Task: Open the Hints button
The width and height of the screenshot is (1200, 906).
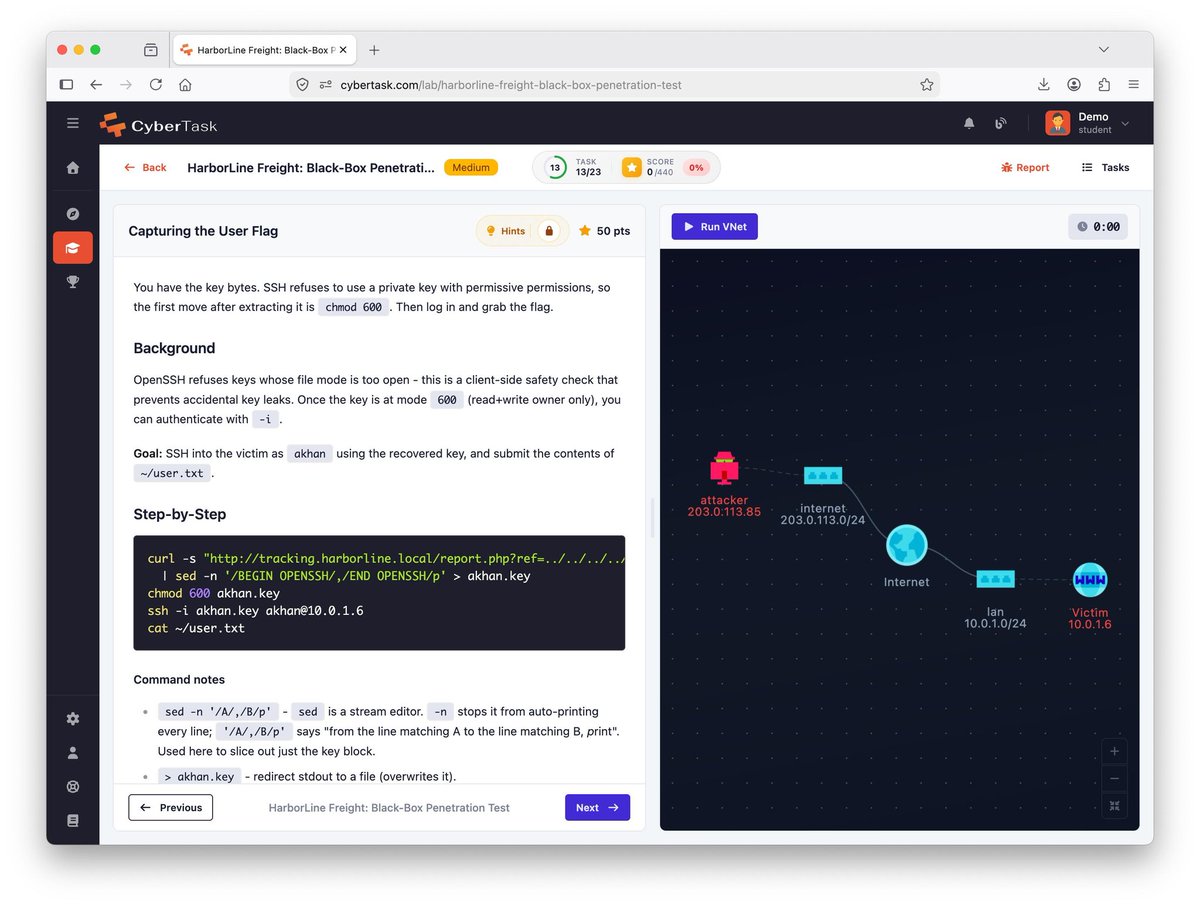Action: pyautogui.click(x=506, y=231)
